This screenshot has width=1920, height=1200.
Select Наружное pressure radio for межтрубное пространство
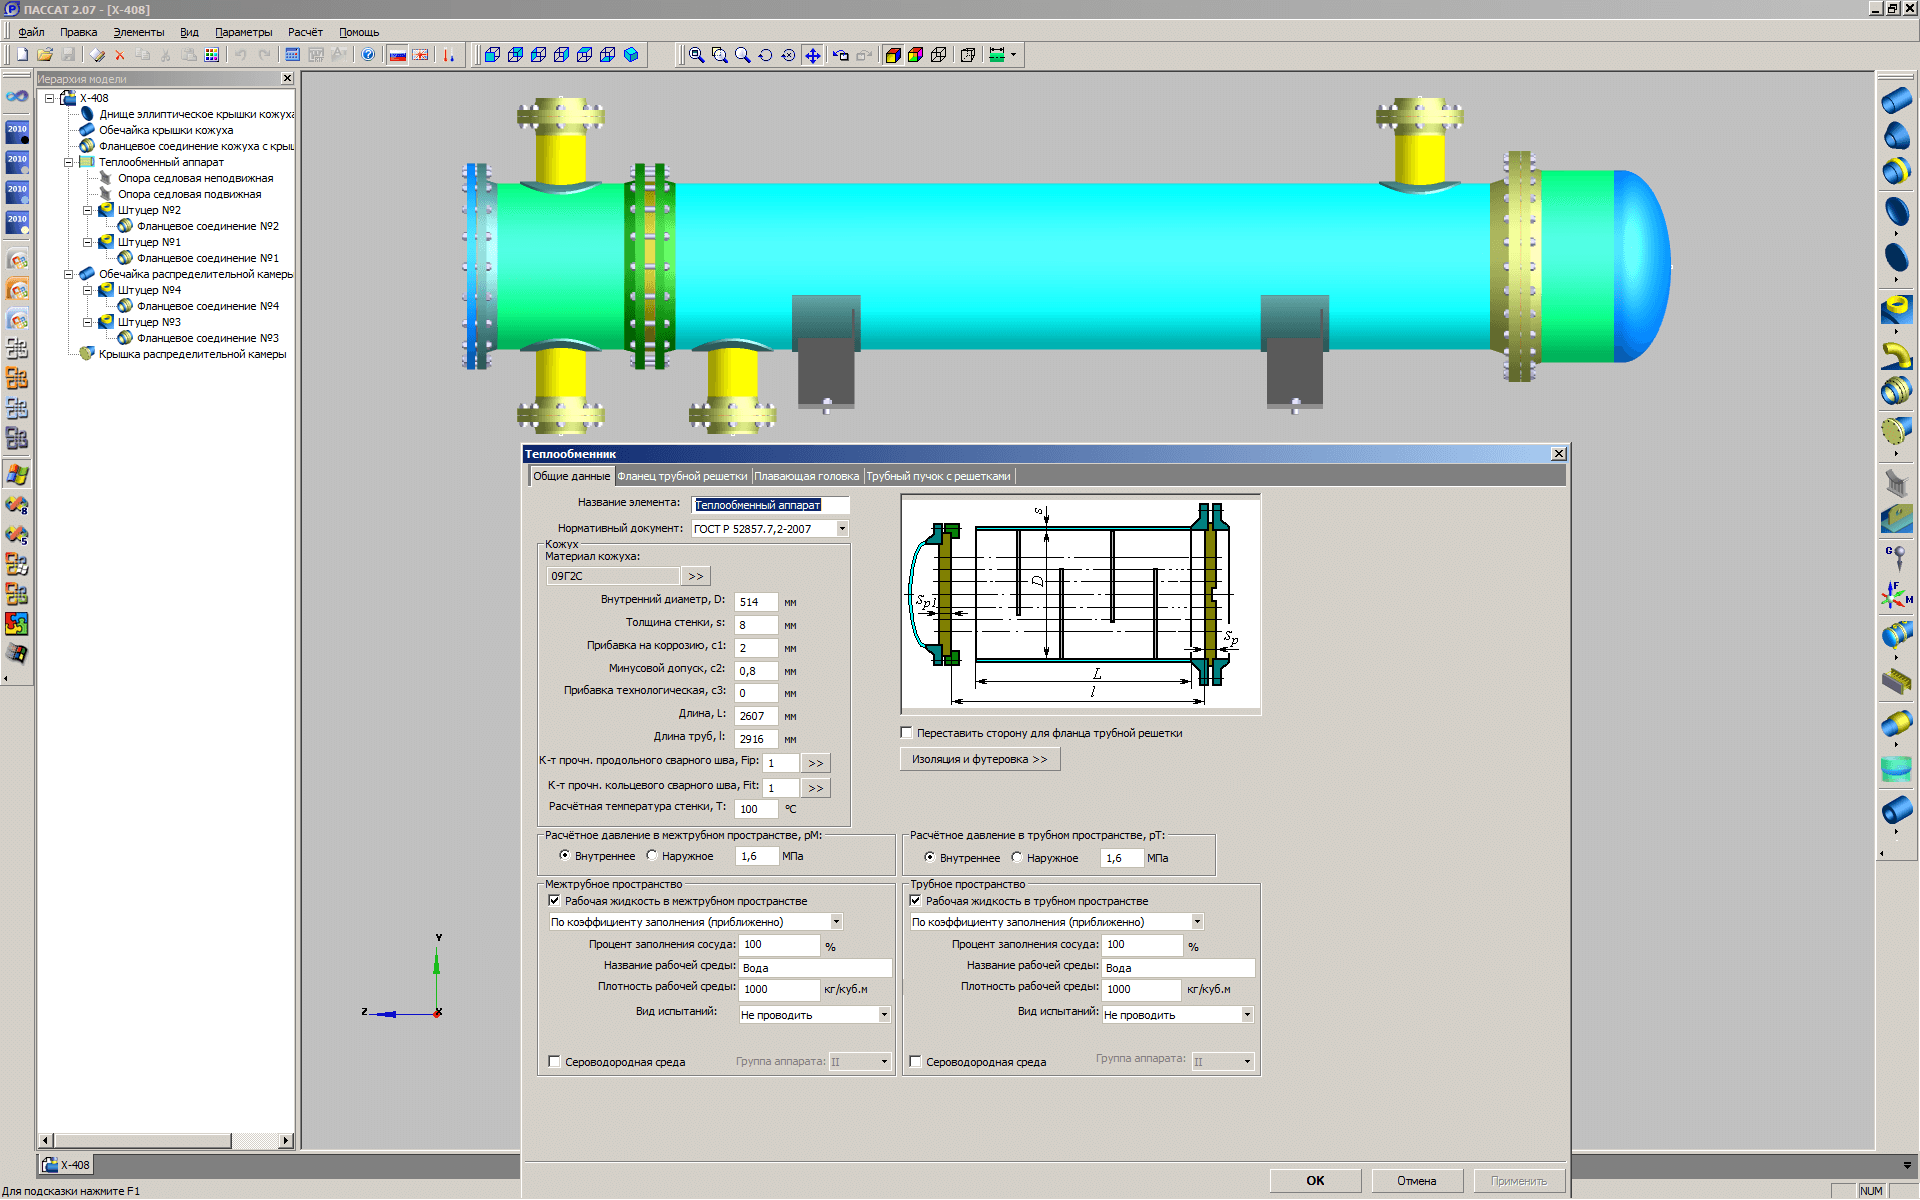pyautogui.click(x=653, y=856)
